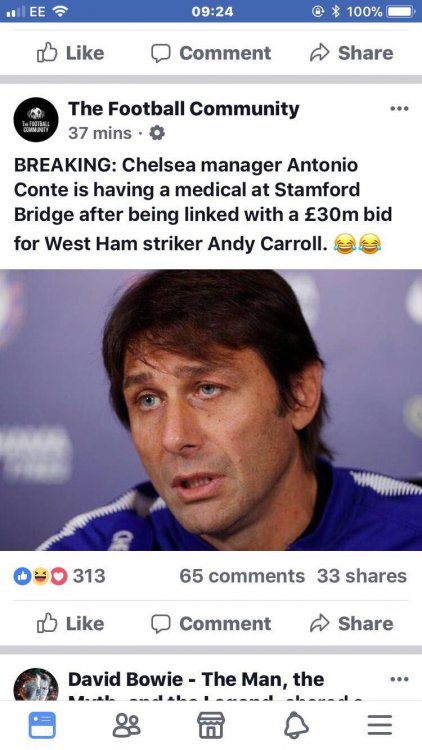View the 313 reactions list
This screenshot has width=422, height=750.
(59, 576)
